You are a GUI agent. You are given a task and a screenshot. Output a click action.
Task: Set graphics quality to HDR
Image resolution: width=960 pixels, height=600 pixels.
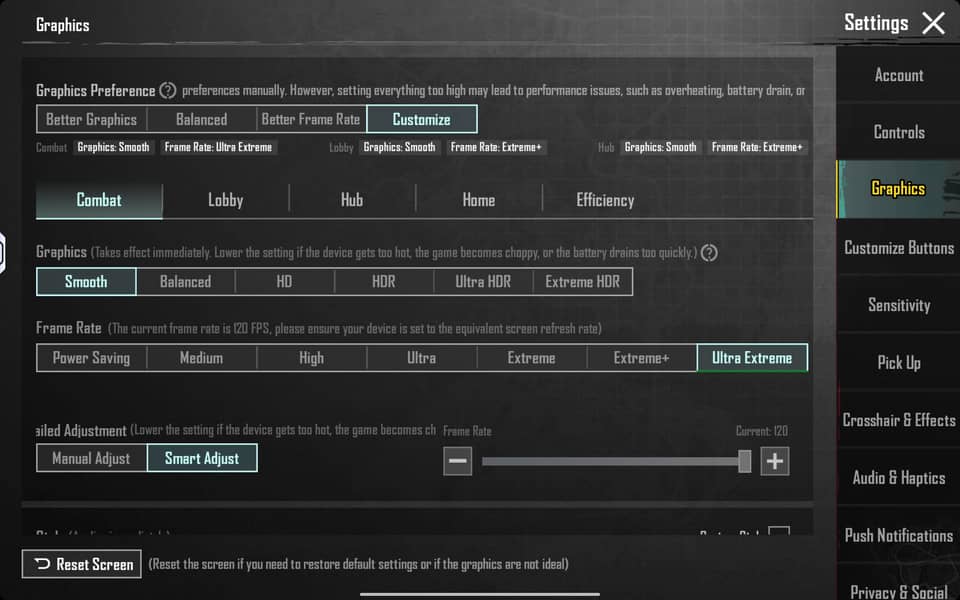(384, 282)
